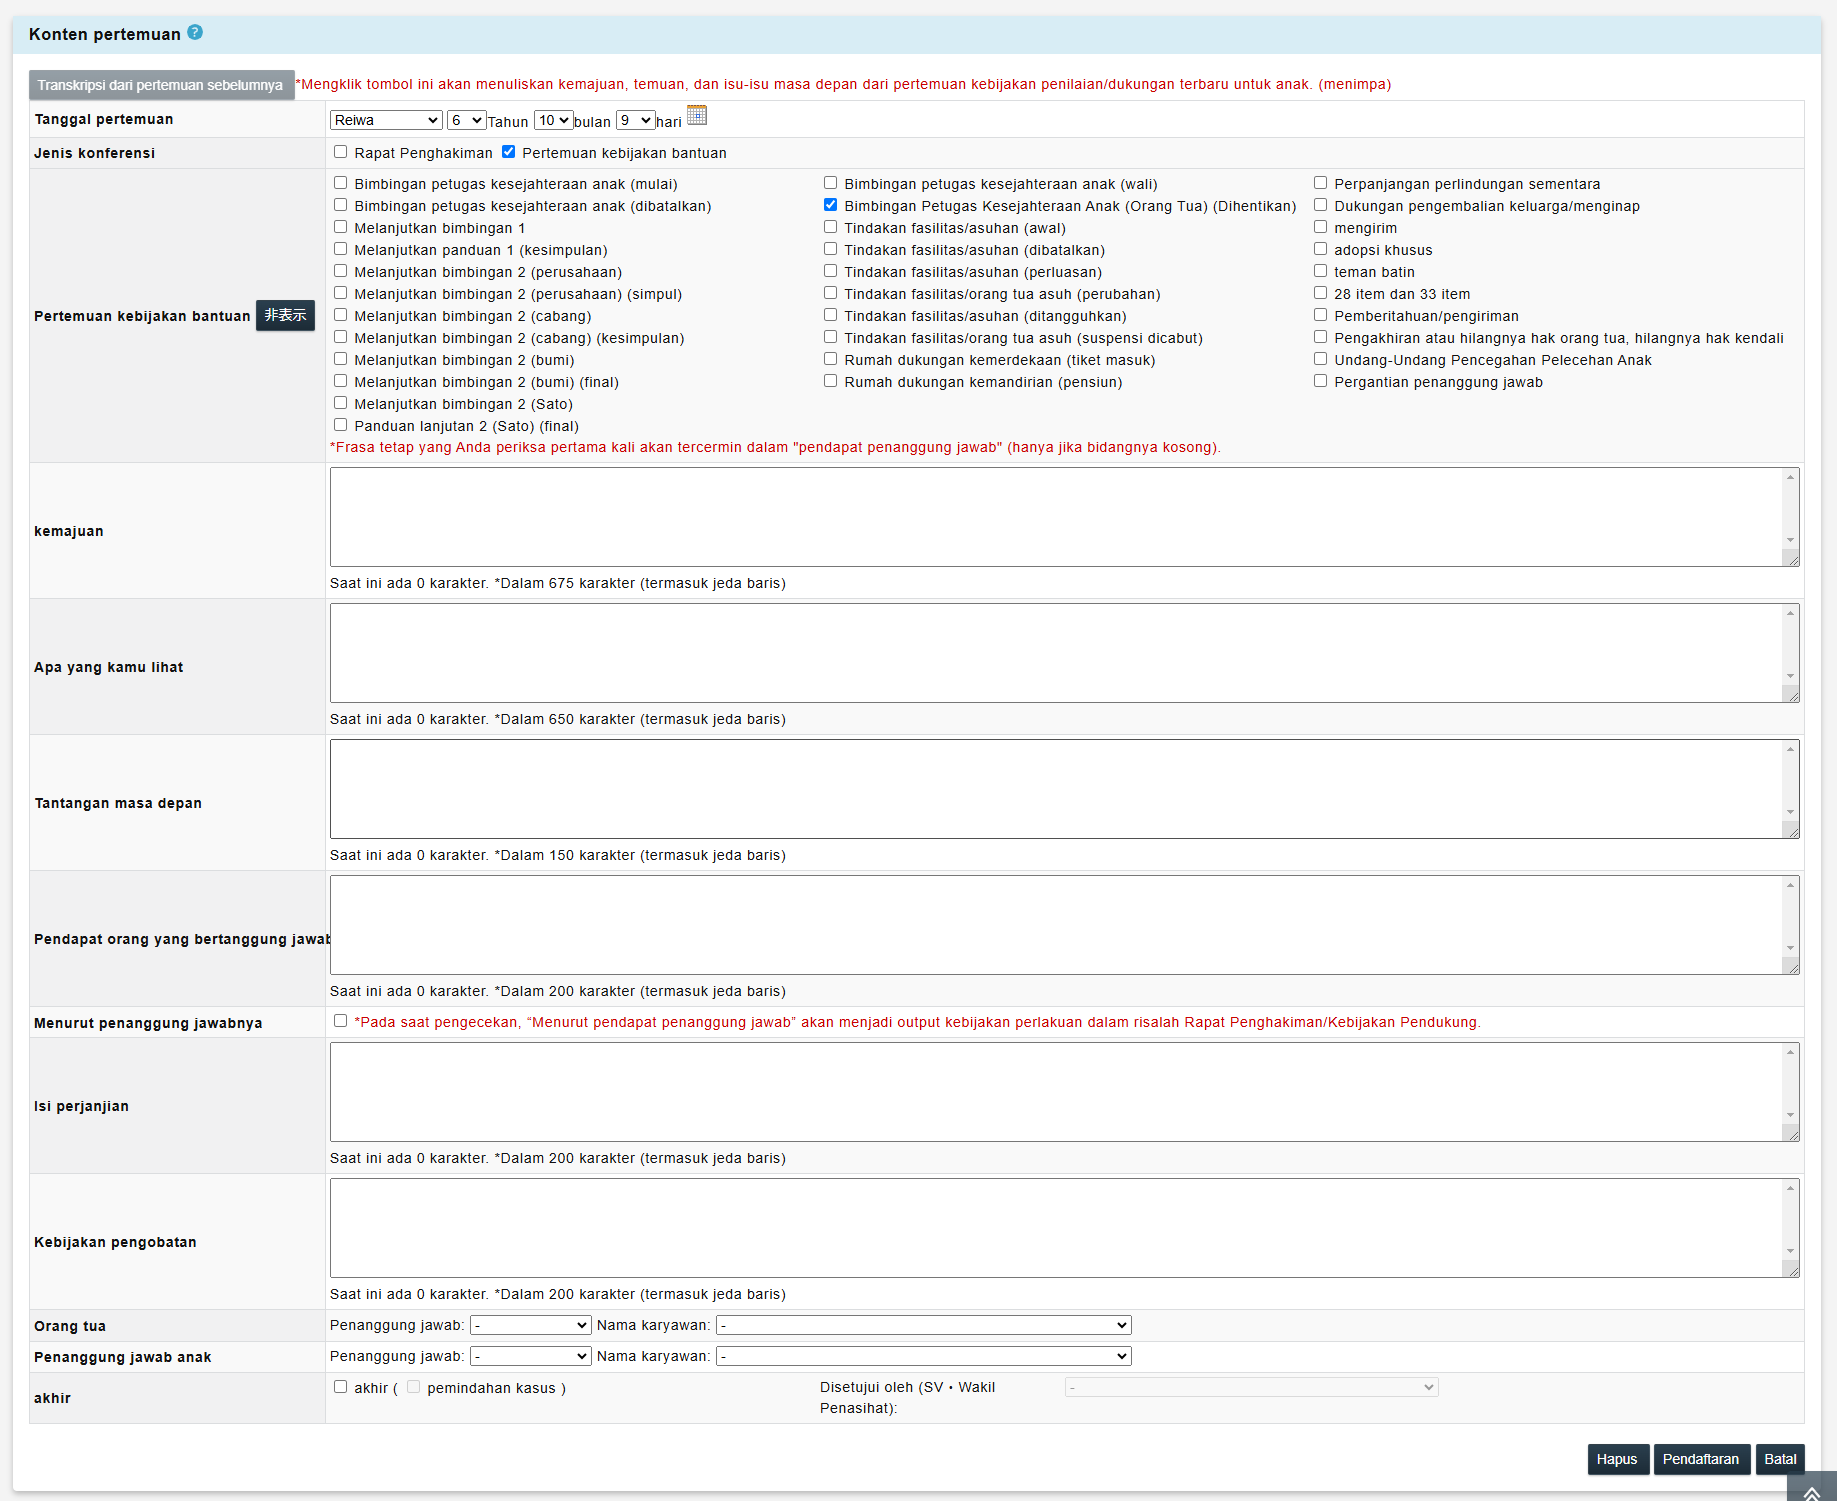This screenshot has width=1837, height=1501.
Task: Tick the Melanjutkan bimbingan 1 option
Action: pos(341,227)
